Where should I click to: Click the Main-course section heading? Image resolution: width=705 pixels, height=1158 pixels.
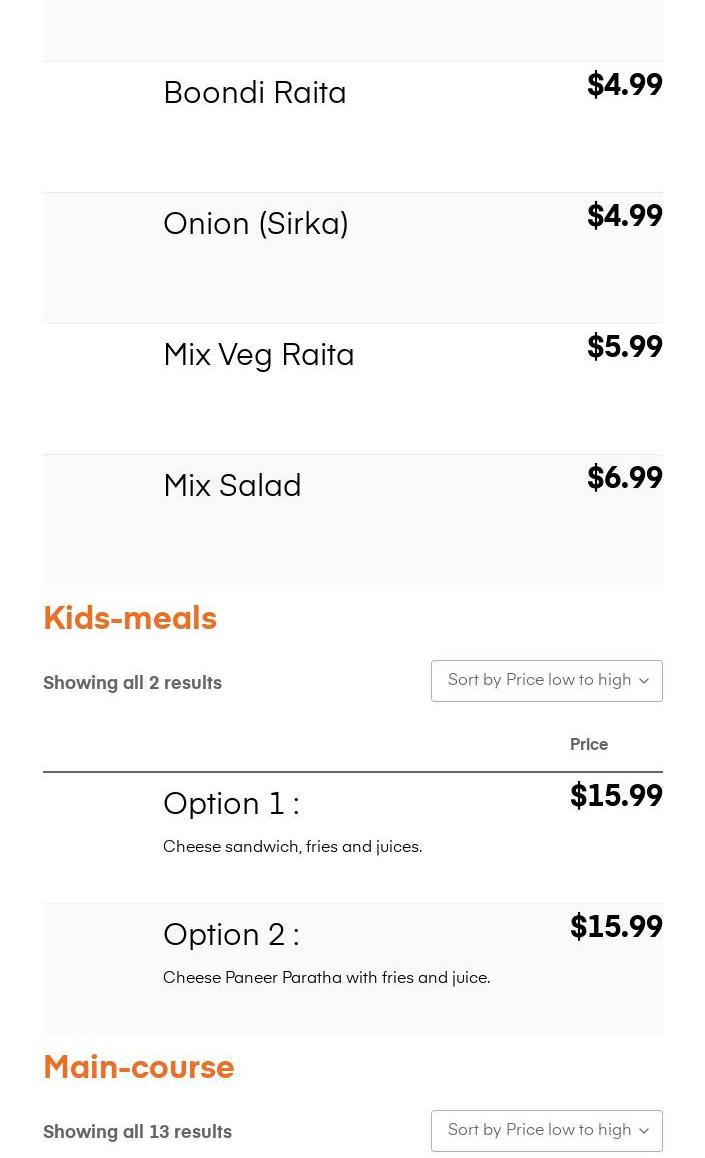[138, 1067]
